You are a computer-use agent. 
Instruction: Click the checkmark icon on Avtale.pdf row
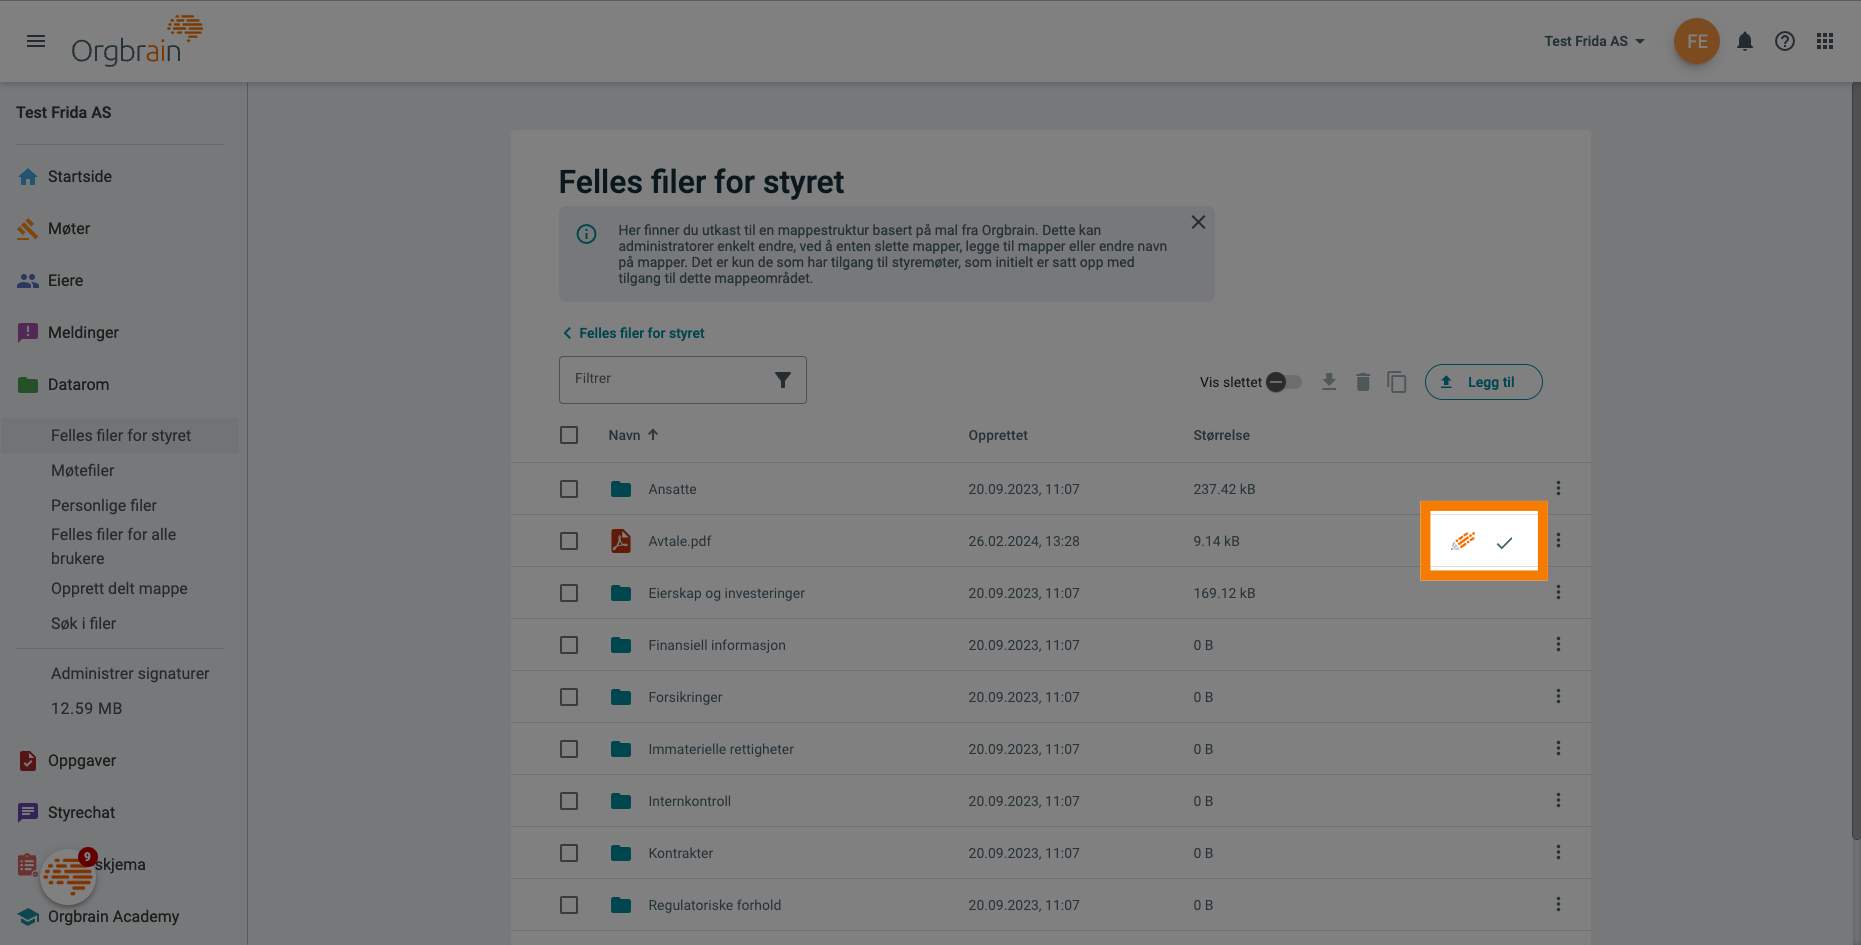tap(1504, 543)
